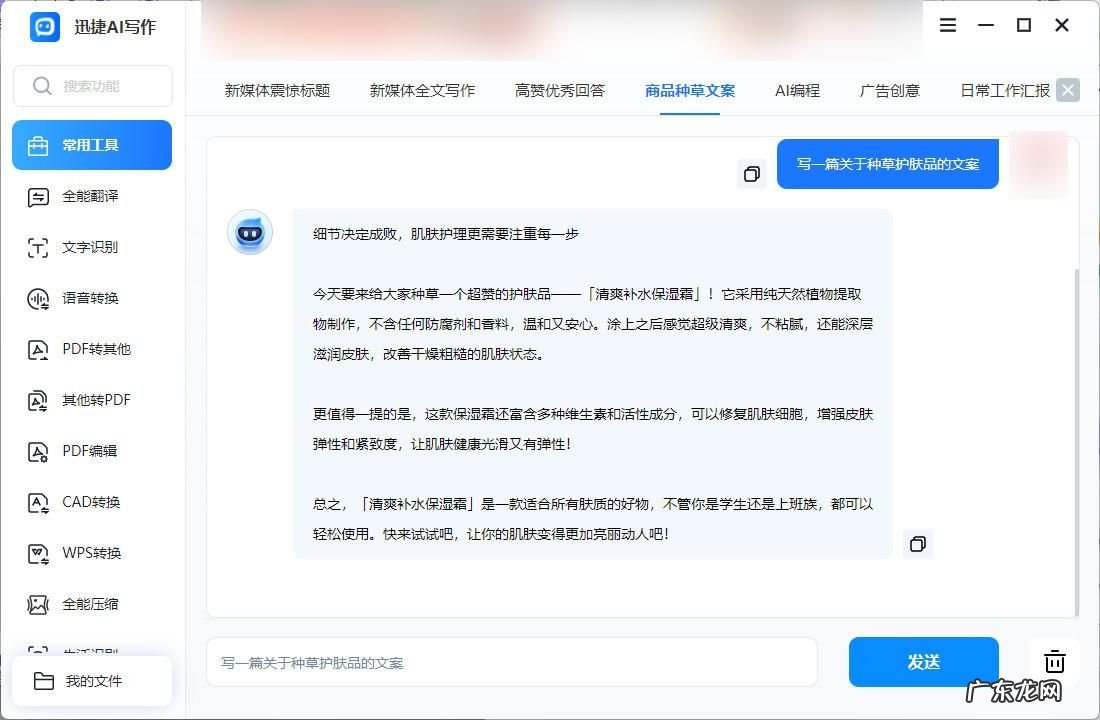Switch to 新媒体震惊标题 tab
Screen dimensions: 1100x720
[x=277, y=90]
